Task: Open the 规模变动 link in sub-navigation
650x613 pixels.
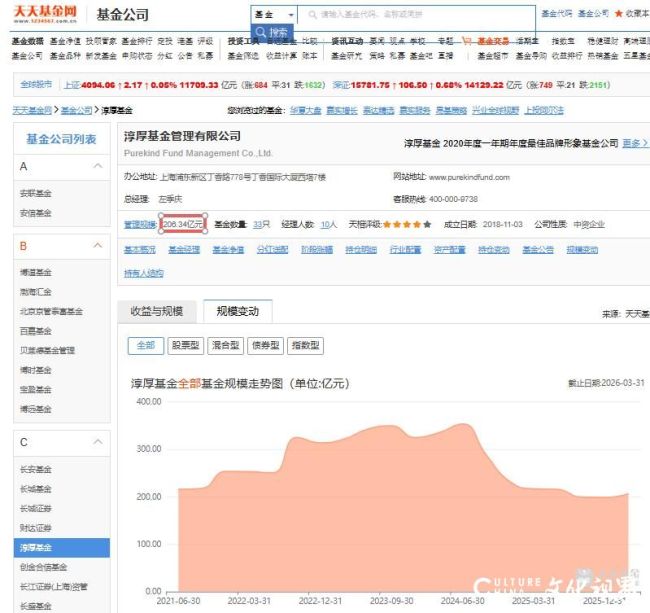Action: click(x=582, y=250)
